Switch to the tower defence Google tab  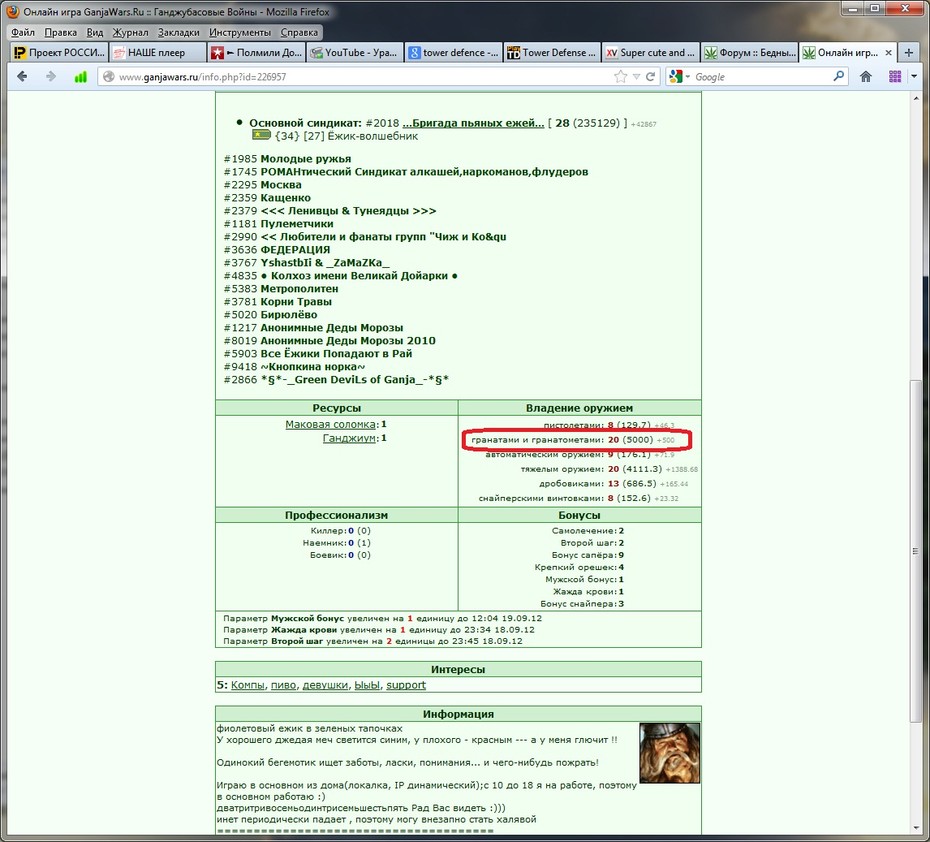(453, 53)
